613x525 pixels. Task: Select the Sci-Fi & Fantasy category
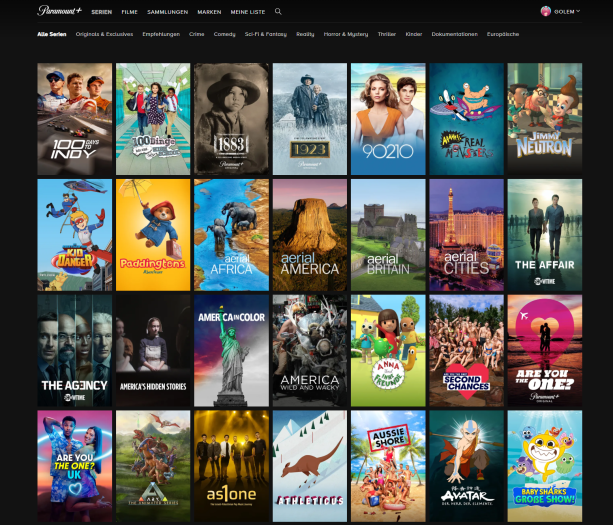[x=266, y=34]
